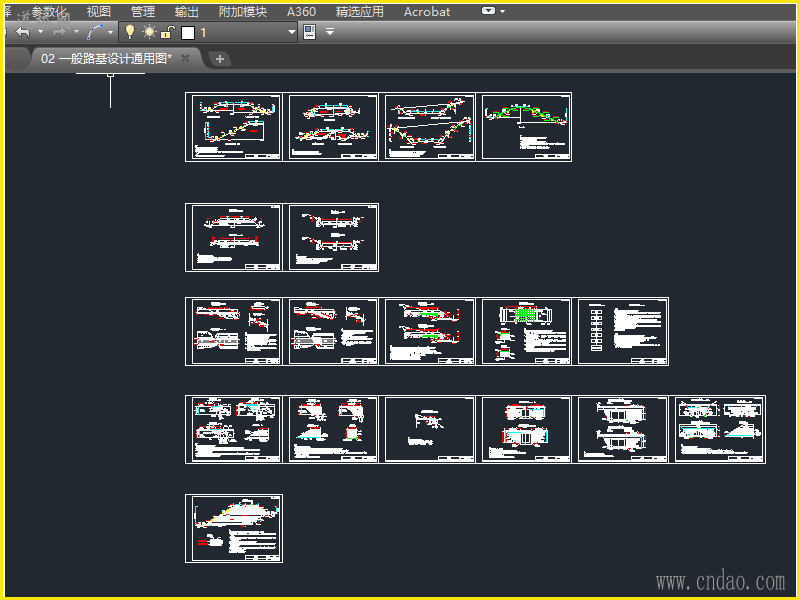Switch to the 输出 ribbon tab
Image resolution: width=800 pixels, height=600 pixels.
click(186, 12)
